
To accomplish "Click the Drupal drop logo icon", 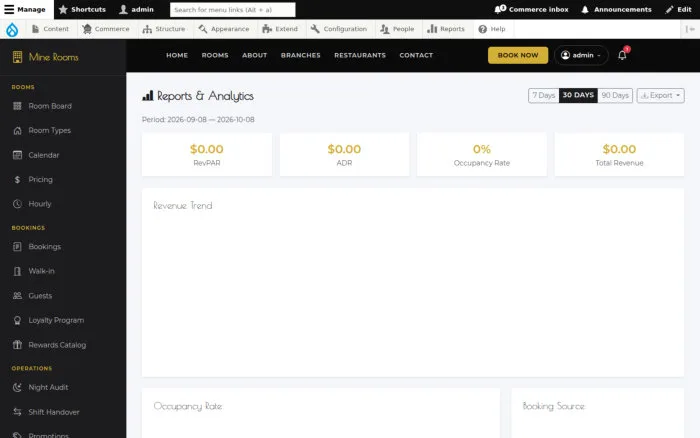I will (x=12, y=29).
